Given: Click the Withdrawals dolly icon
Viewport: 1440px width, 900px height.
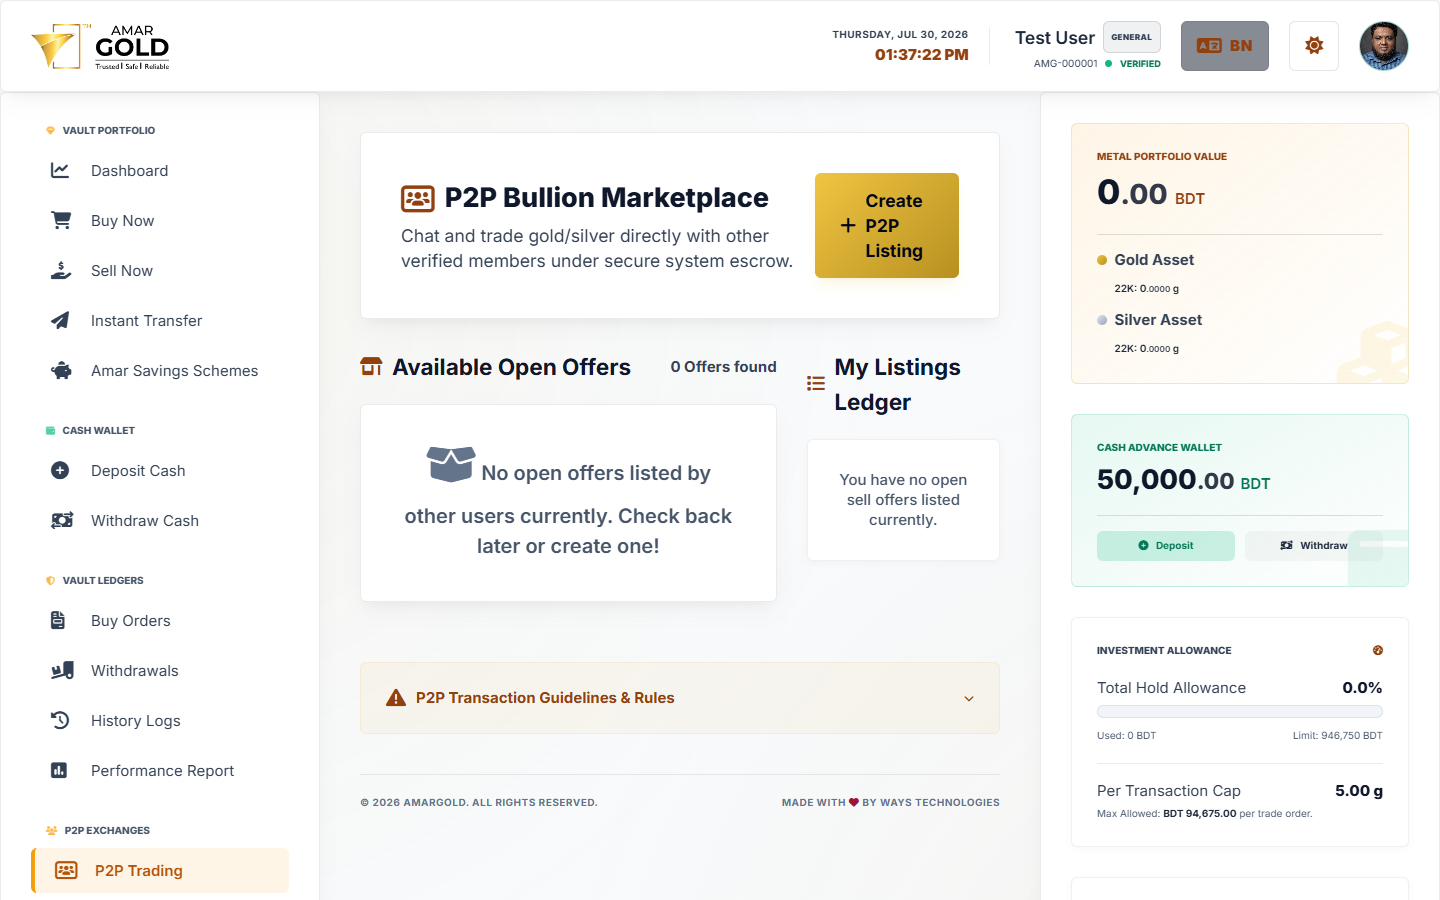Looking at the screenshot, I should [62, 670].
